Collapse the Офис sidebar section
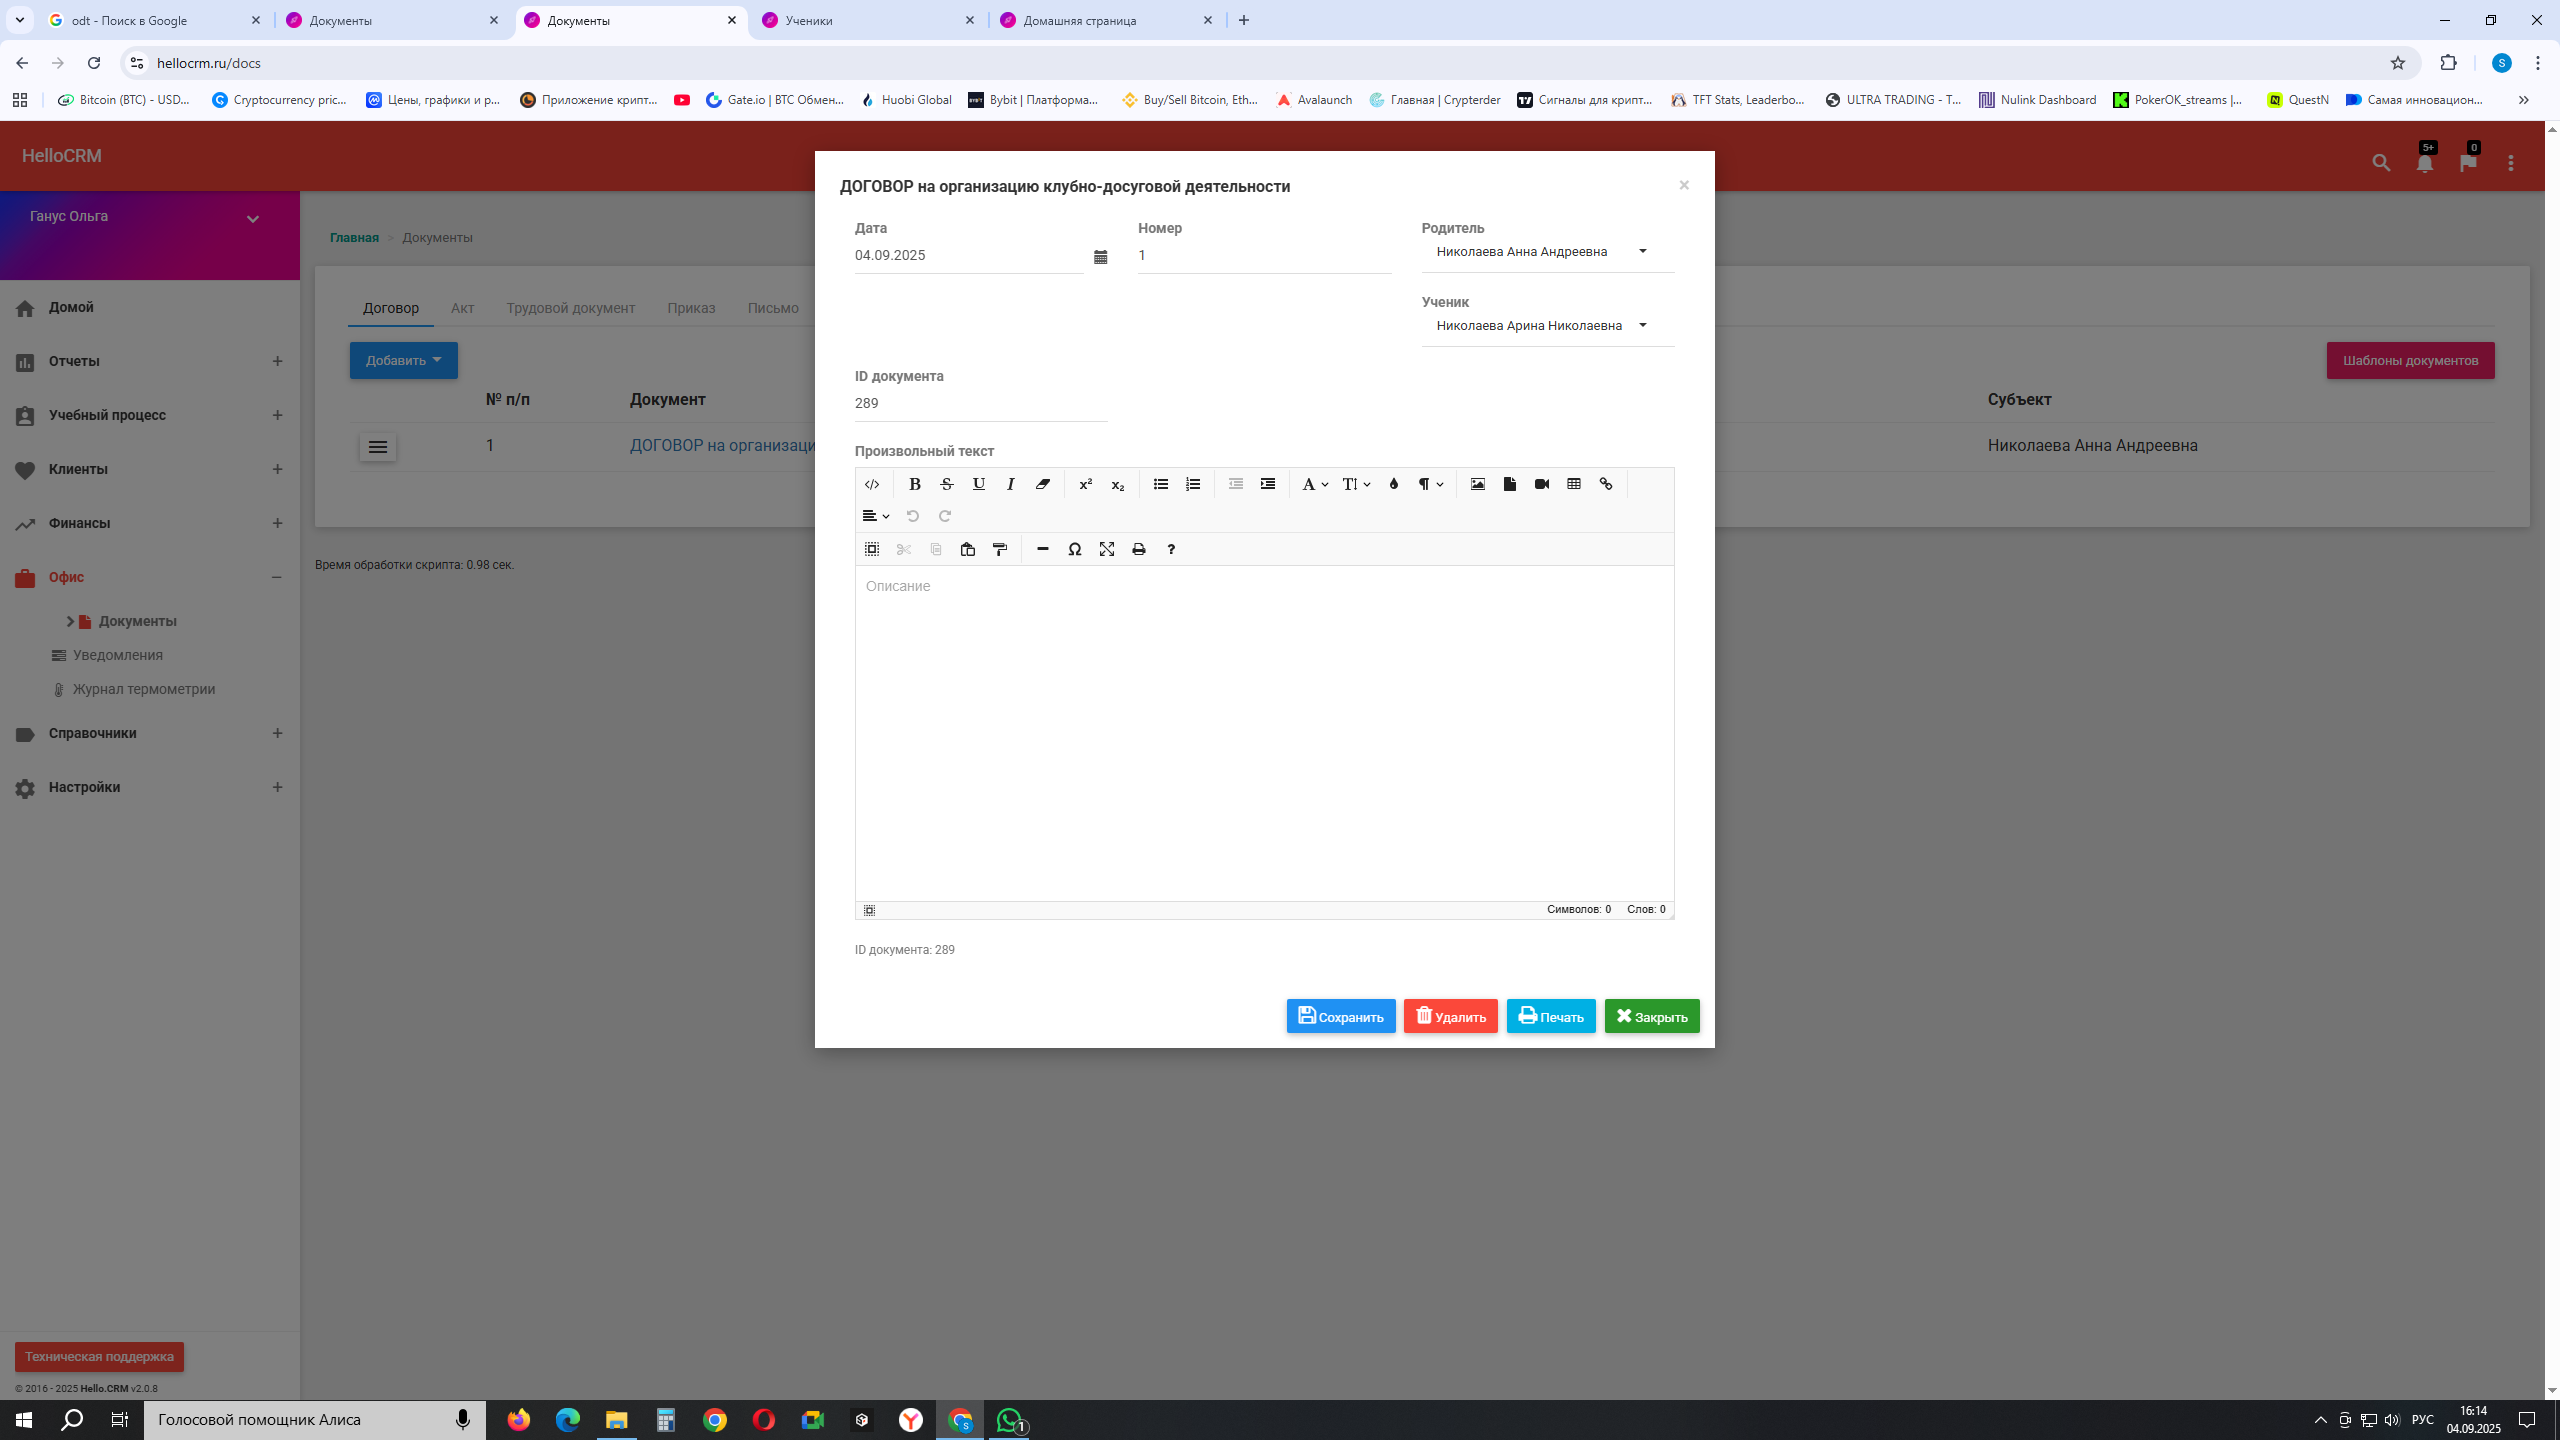This screenshot has width=2560, height=1440. point(277,577)
